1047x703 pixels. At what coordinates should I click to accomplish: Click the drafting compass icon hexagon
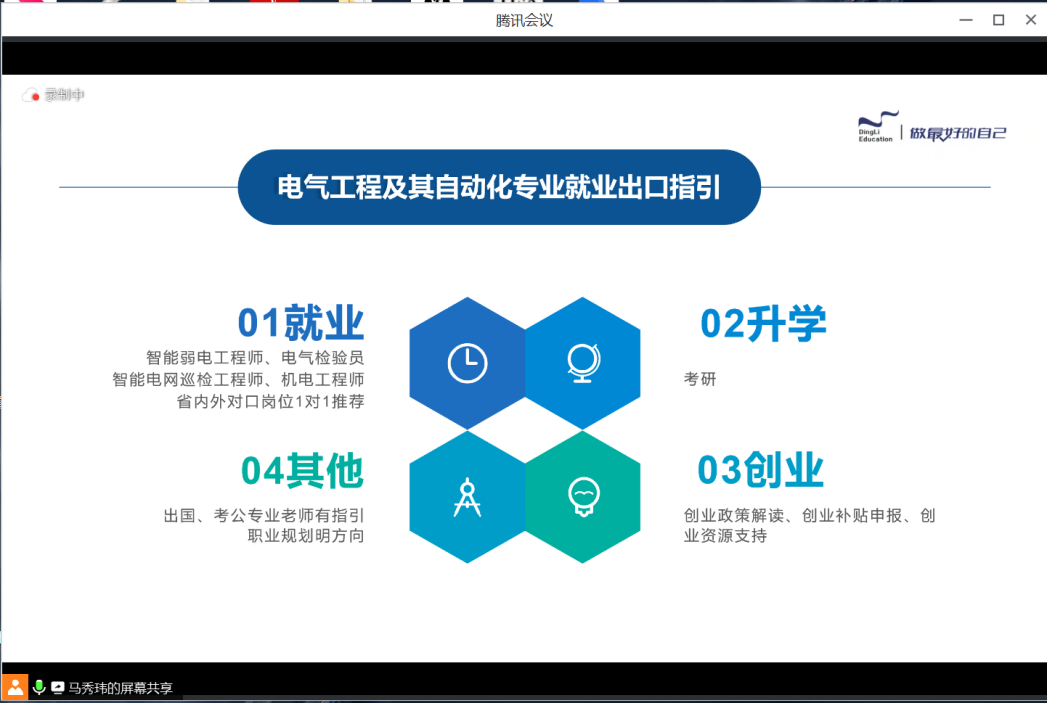point(467,497)
